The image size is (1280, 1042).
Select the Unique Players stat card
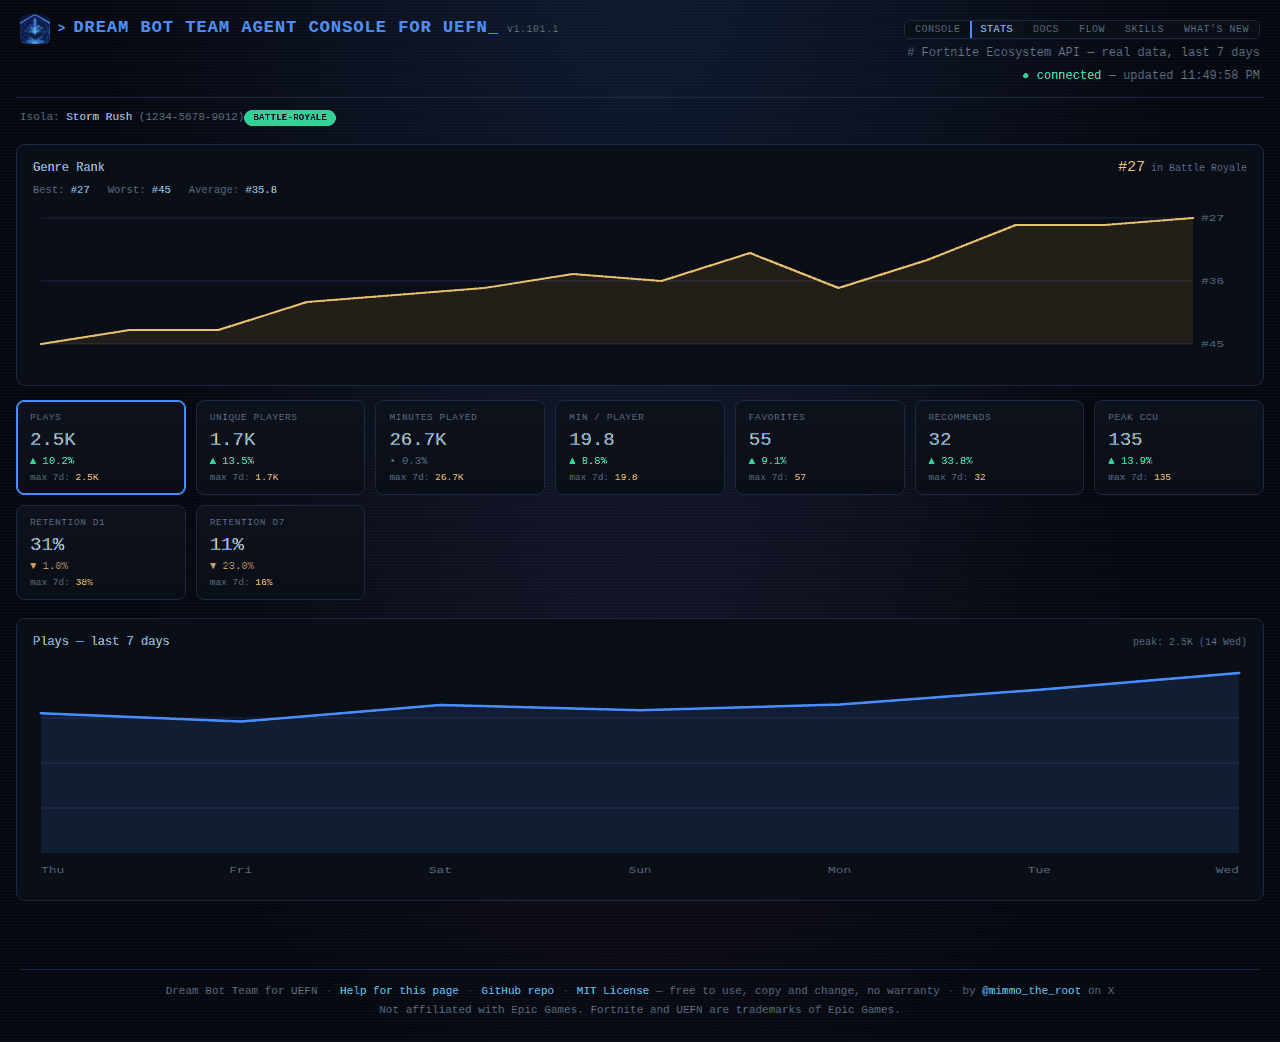pos(280,448)
